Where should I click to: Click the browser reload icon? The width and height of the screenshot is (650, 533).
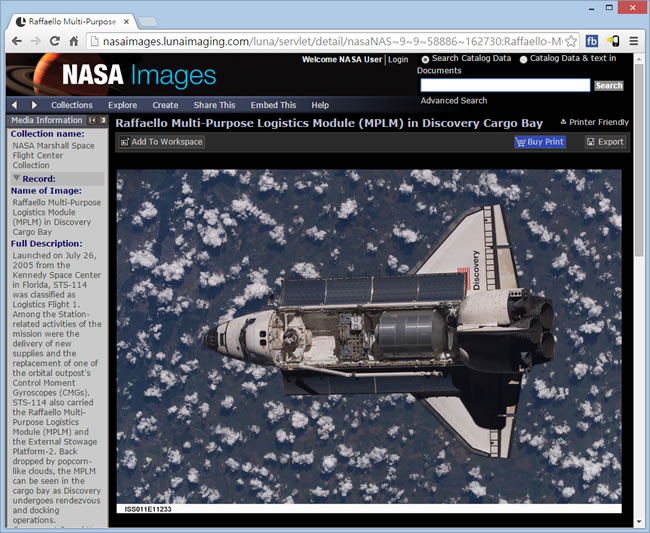click(x=55, y=41)
